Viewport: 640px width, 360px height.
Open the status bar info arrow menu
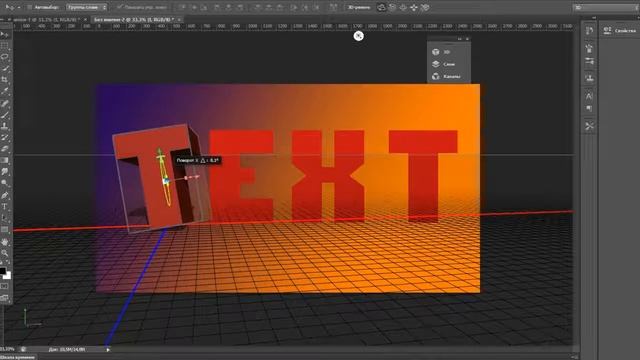pyautogui.click(x=108, y=349)
